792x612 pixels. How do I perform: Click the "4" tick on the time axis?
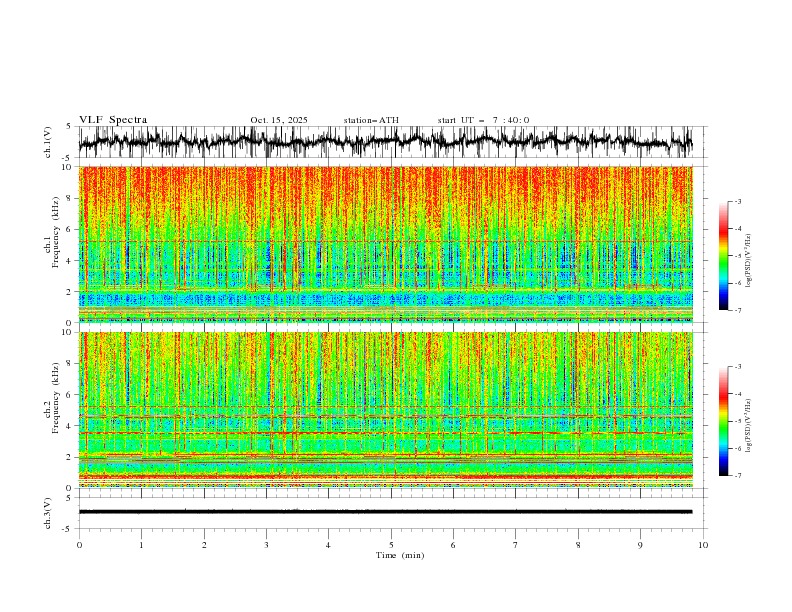pyautogui.click(x=328, y=545)
